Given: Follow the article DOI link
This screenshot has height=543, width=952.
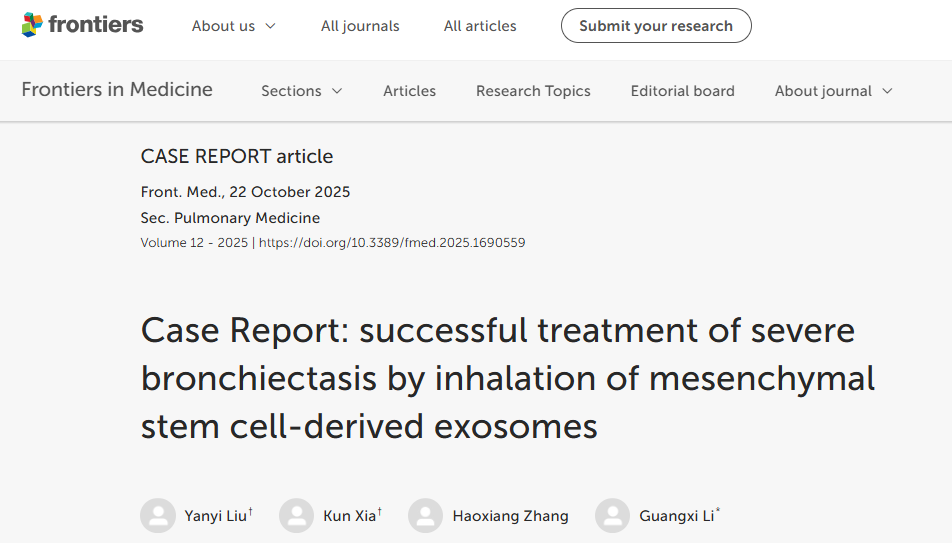Looking at the screenshot, I should pyautogui.click(x=392, y=243).
